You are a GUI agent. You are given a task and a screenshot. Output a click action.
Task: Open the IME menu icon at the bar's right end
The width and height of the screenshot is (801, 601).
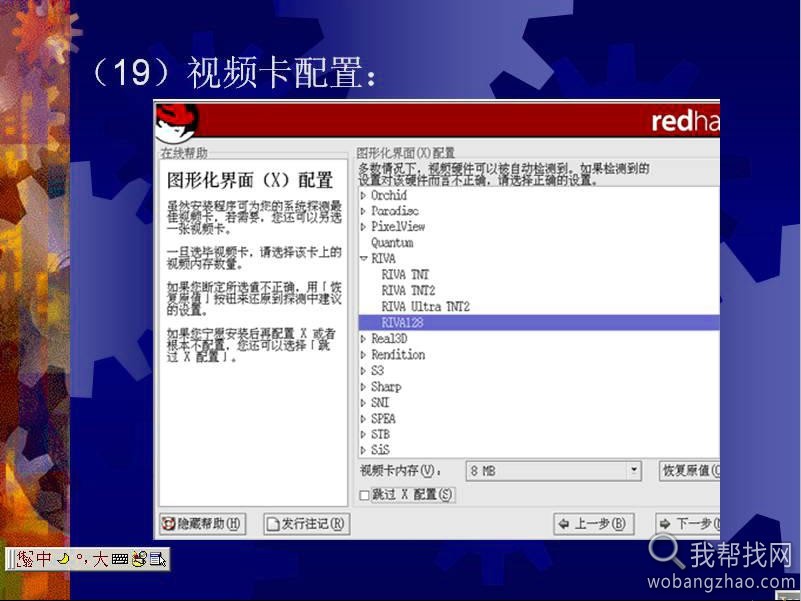click(x=158, y=559)
